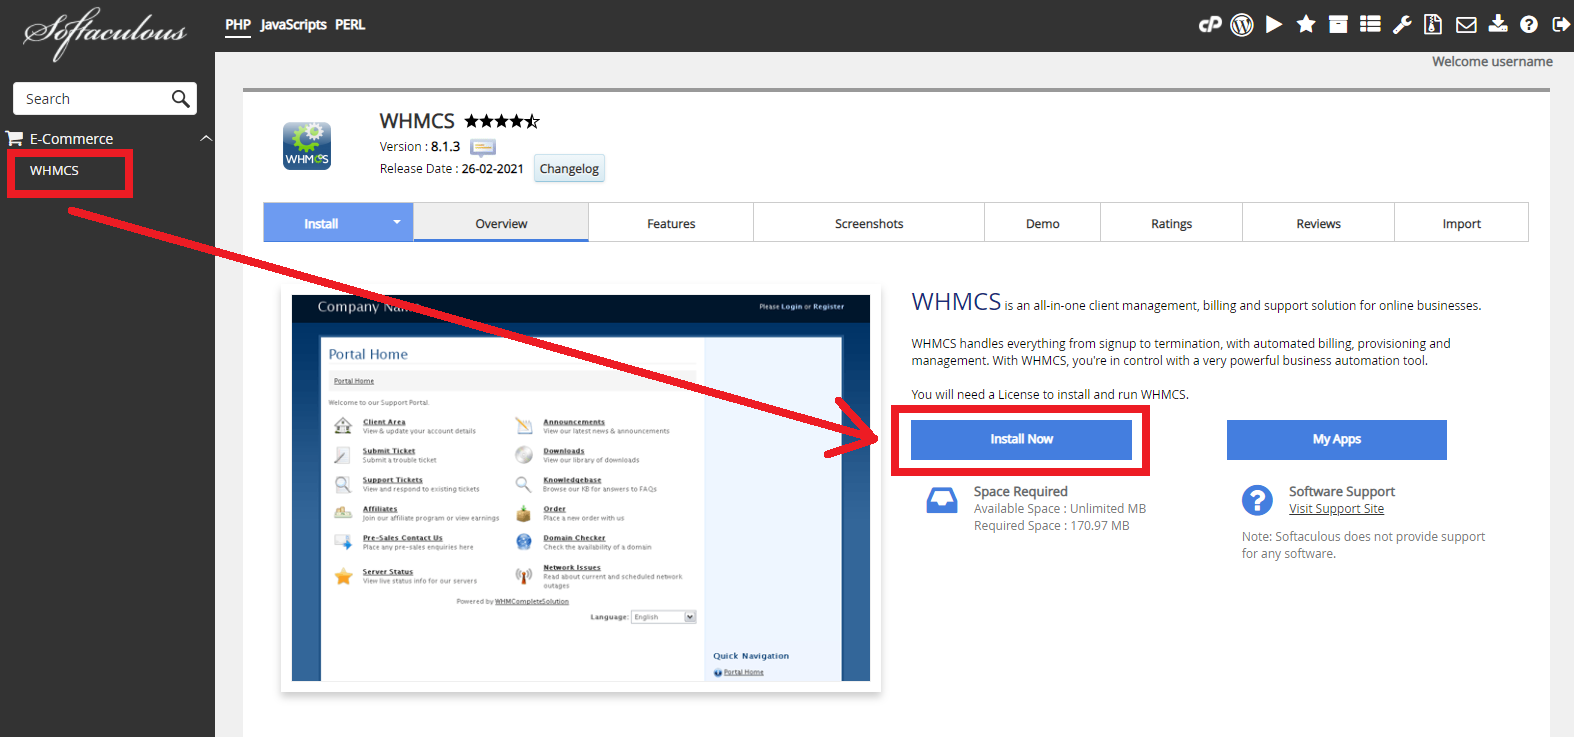Select WHMCS in the sidebar

click(54, 170)
